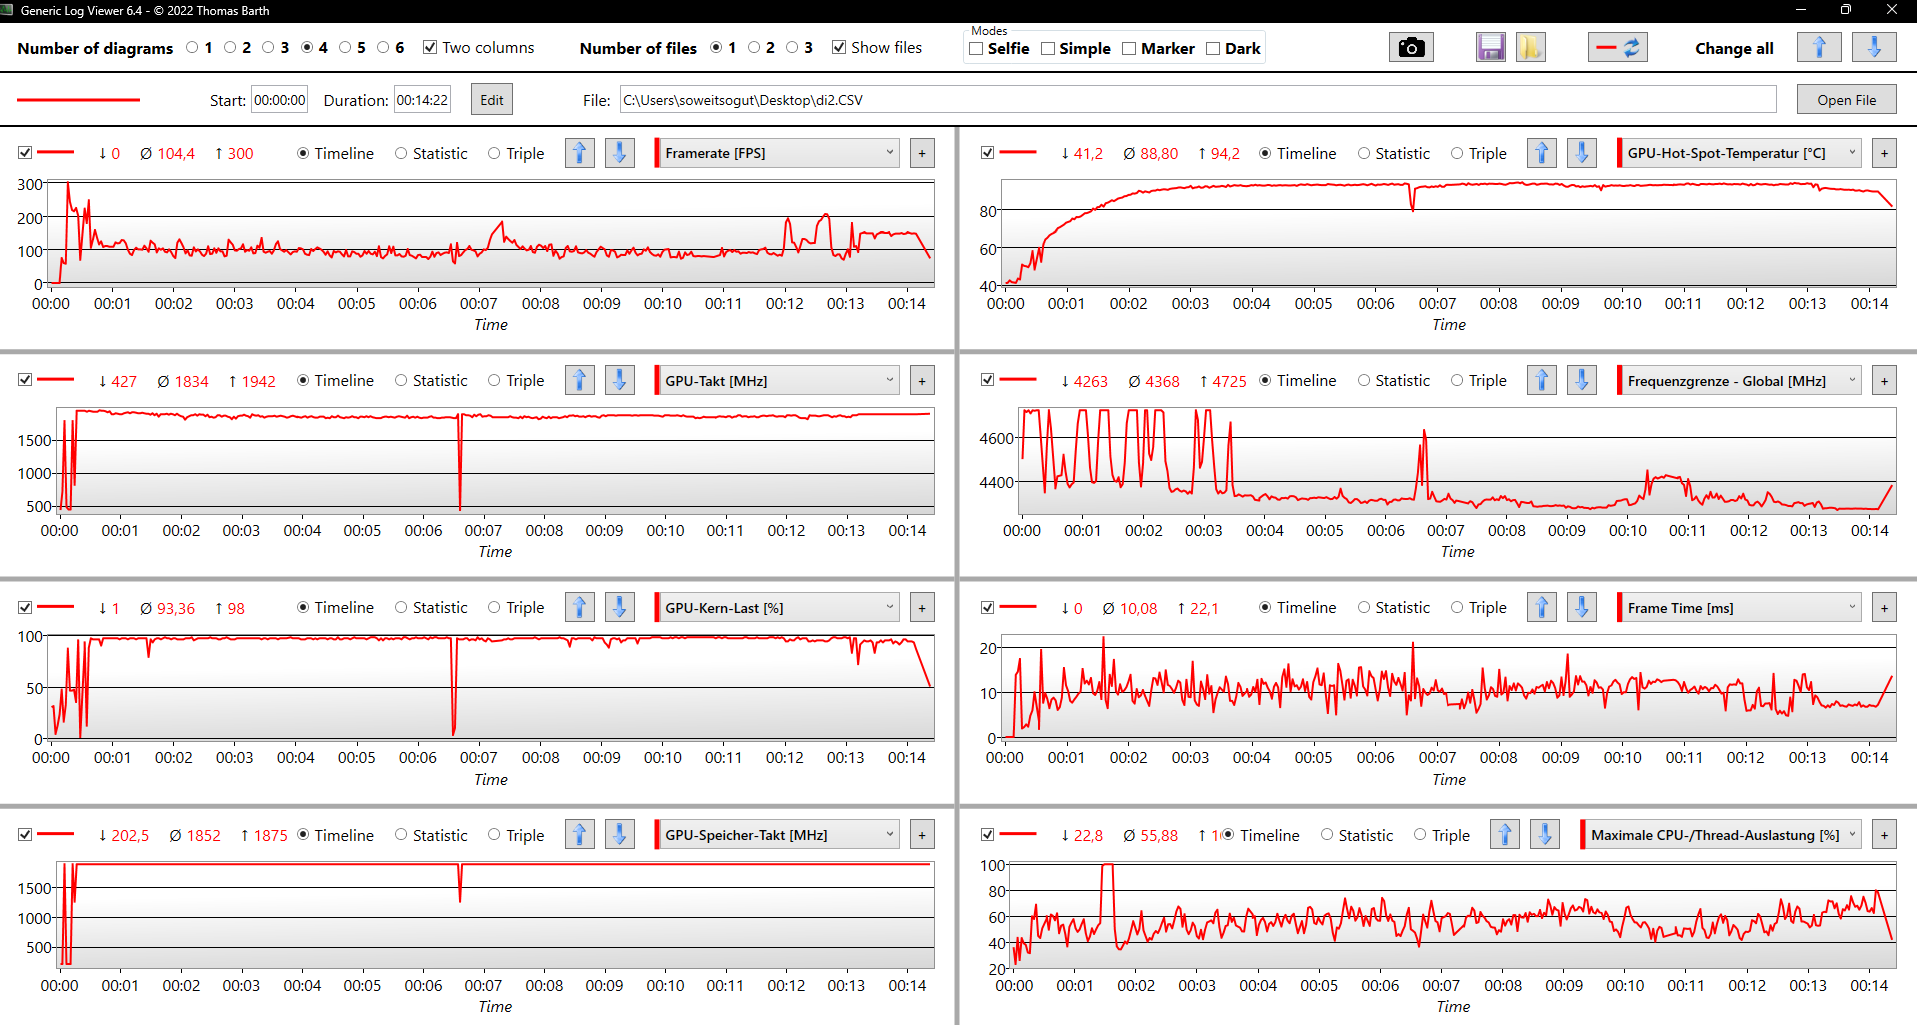This screenshot has height=1025, width=1917.
Task: Click the plus button next to Framerate
Action: tap(922, 153)
